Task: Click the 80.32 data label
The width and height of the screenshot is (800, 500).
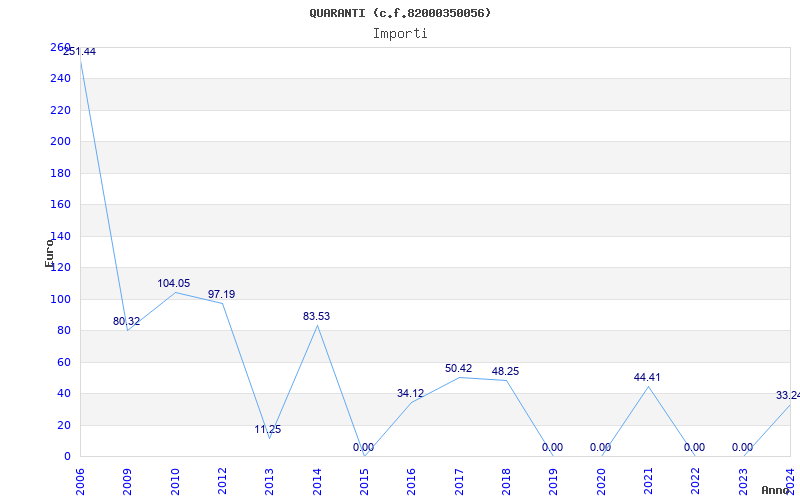Action: (x=126, y=321)
